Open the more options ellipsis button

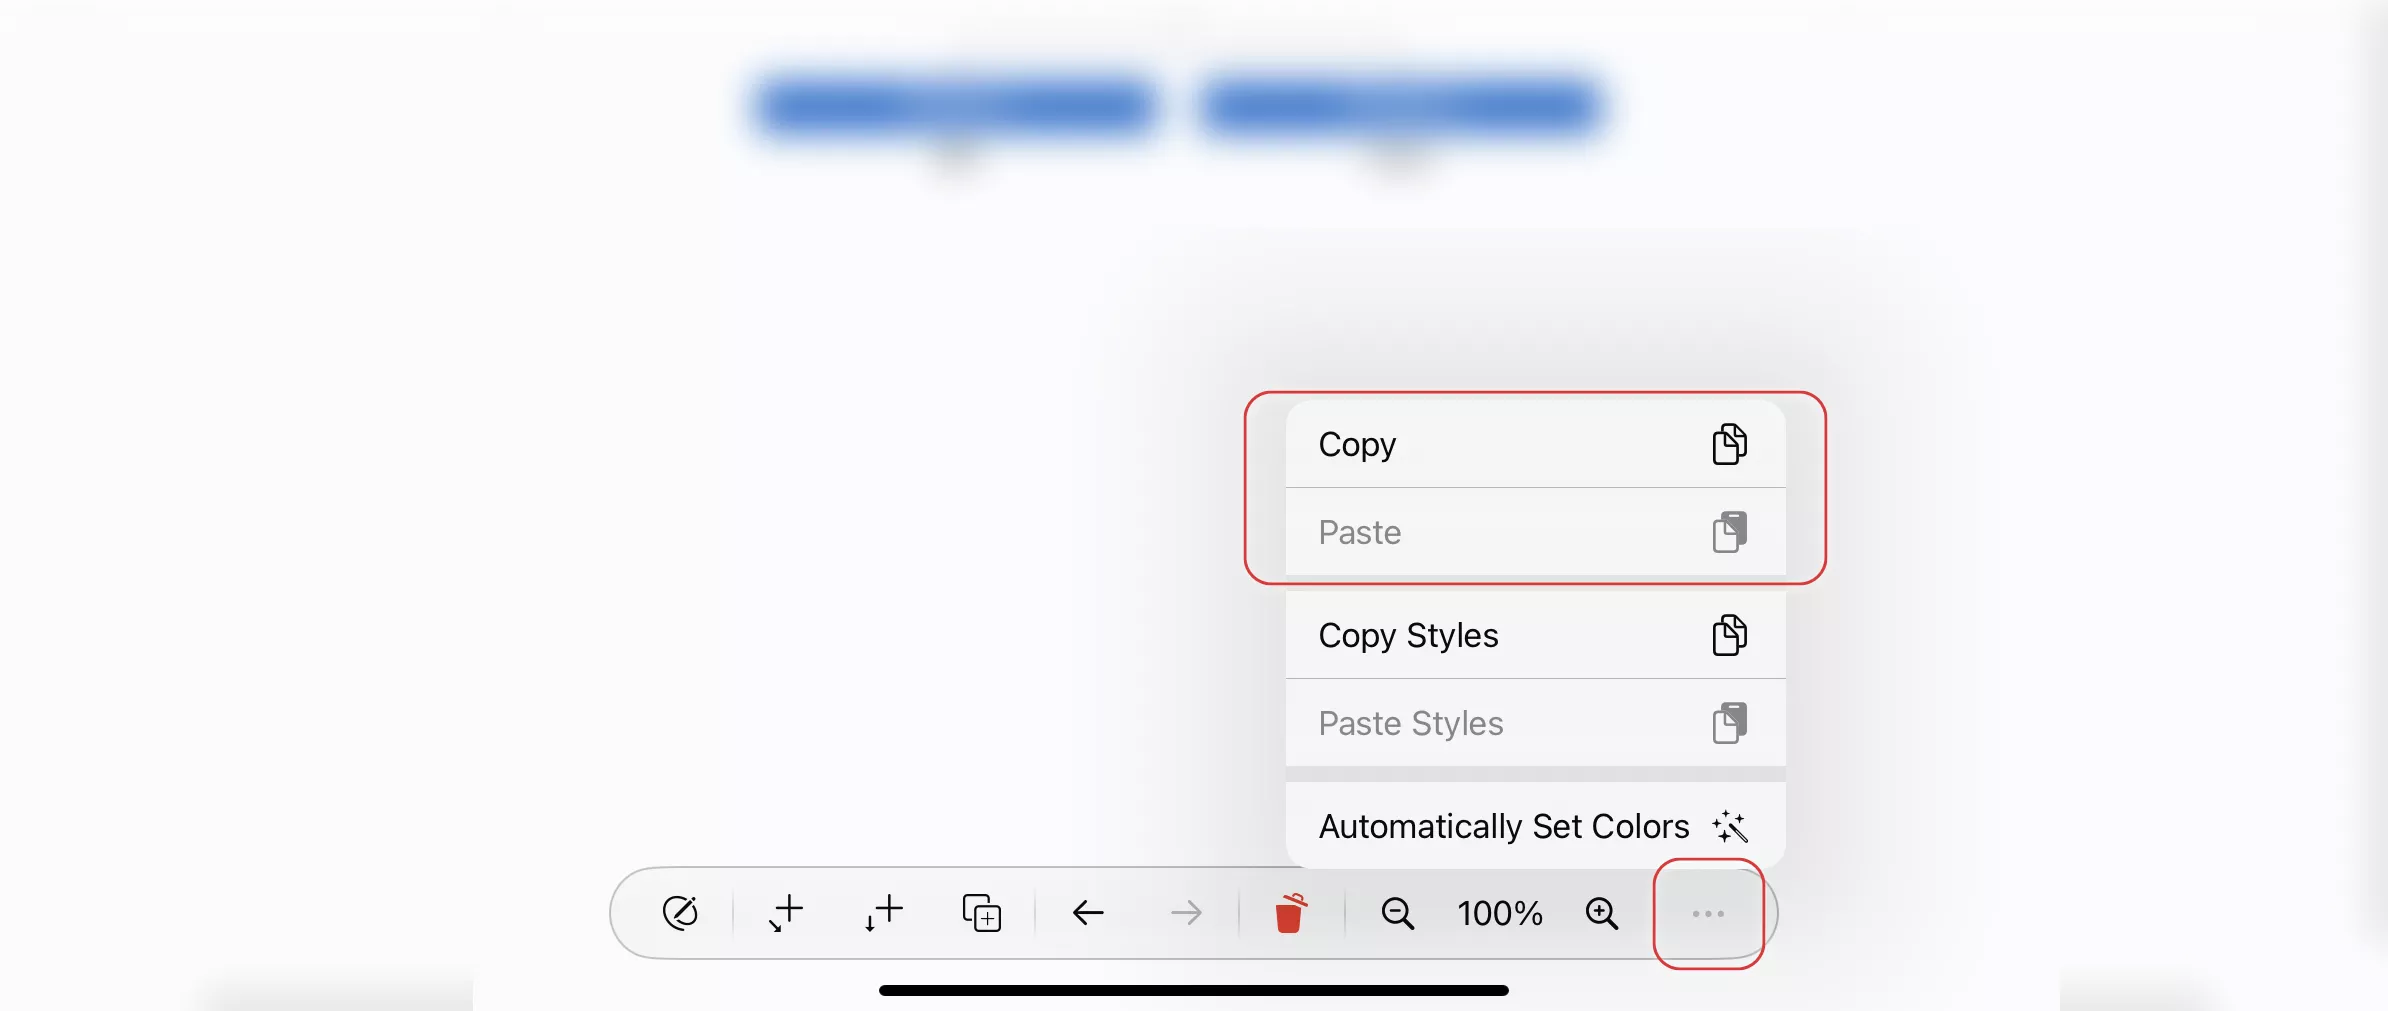pos(1708,914)
